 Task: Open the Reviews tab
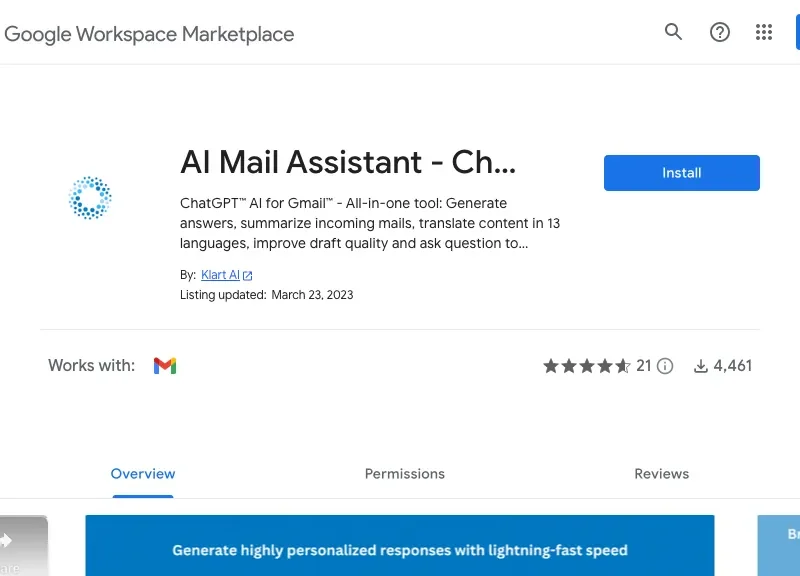(x=661, y=473)
